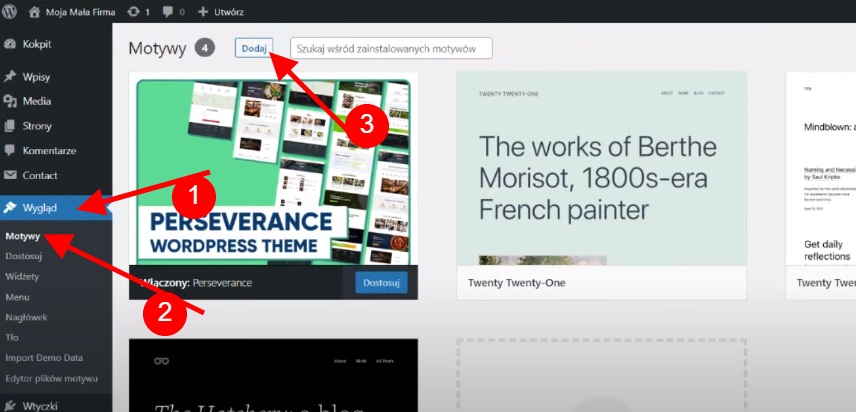This screenshot has width=856, height=412.
Task: Click the Media library icon
Action: [x=10, y=101]
